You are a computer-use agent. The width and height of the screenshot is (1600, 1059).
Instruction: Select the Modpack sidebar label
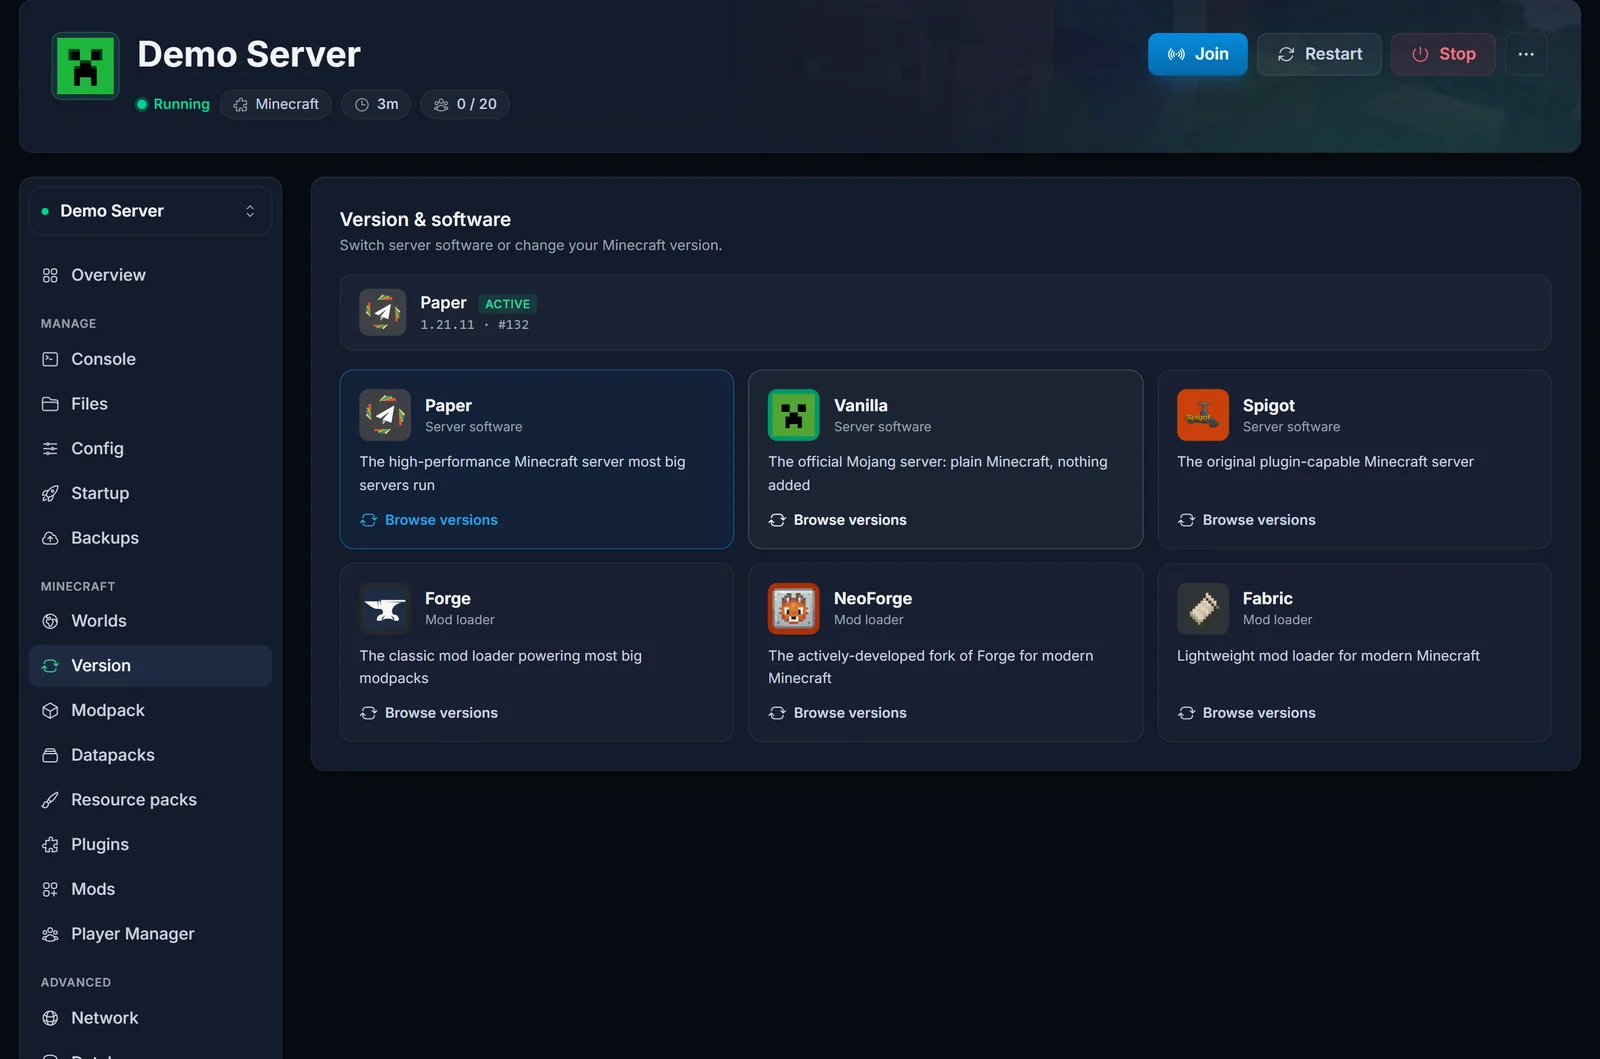[x=108, y=710]
